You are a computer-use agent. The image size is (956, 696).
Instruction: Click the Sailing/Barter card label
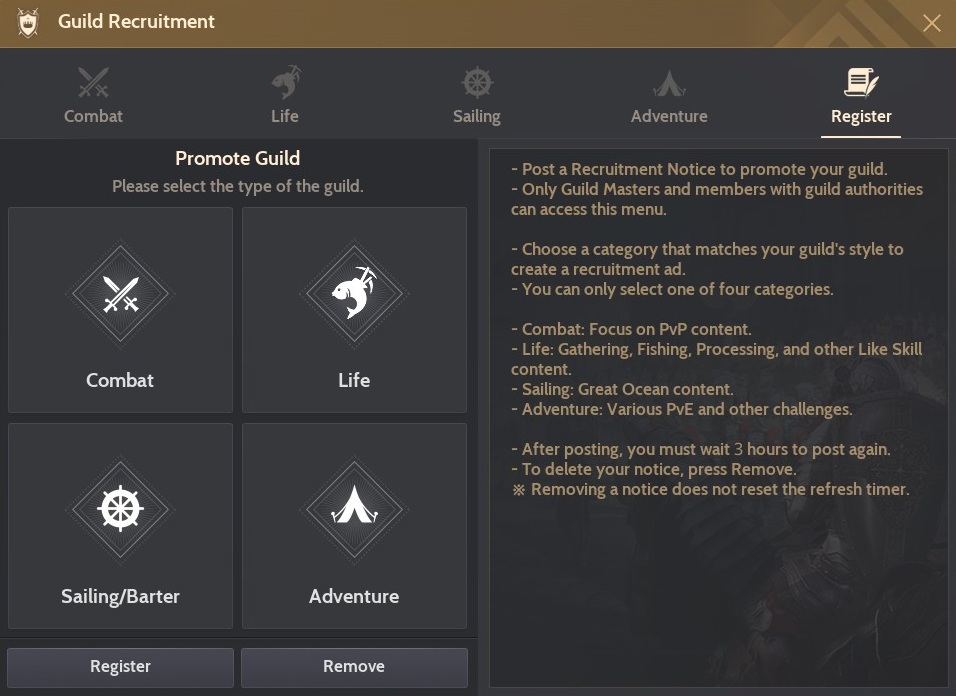point(120,596)
